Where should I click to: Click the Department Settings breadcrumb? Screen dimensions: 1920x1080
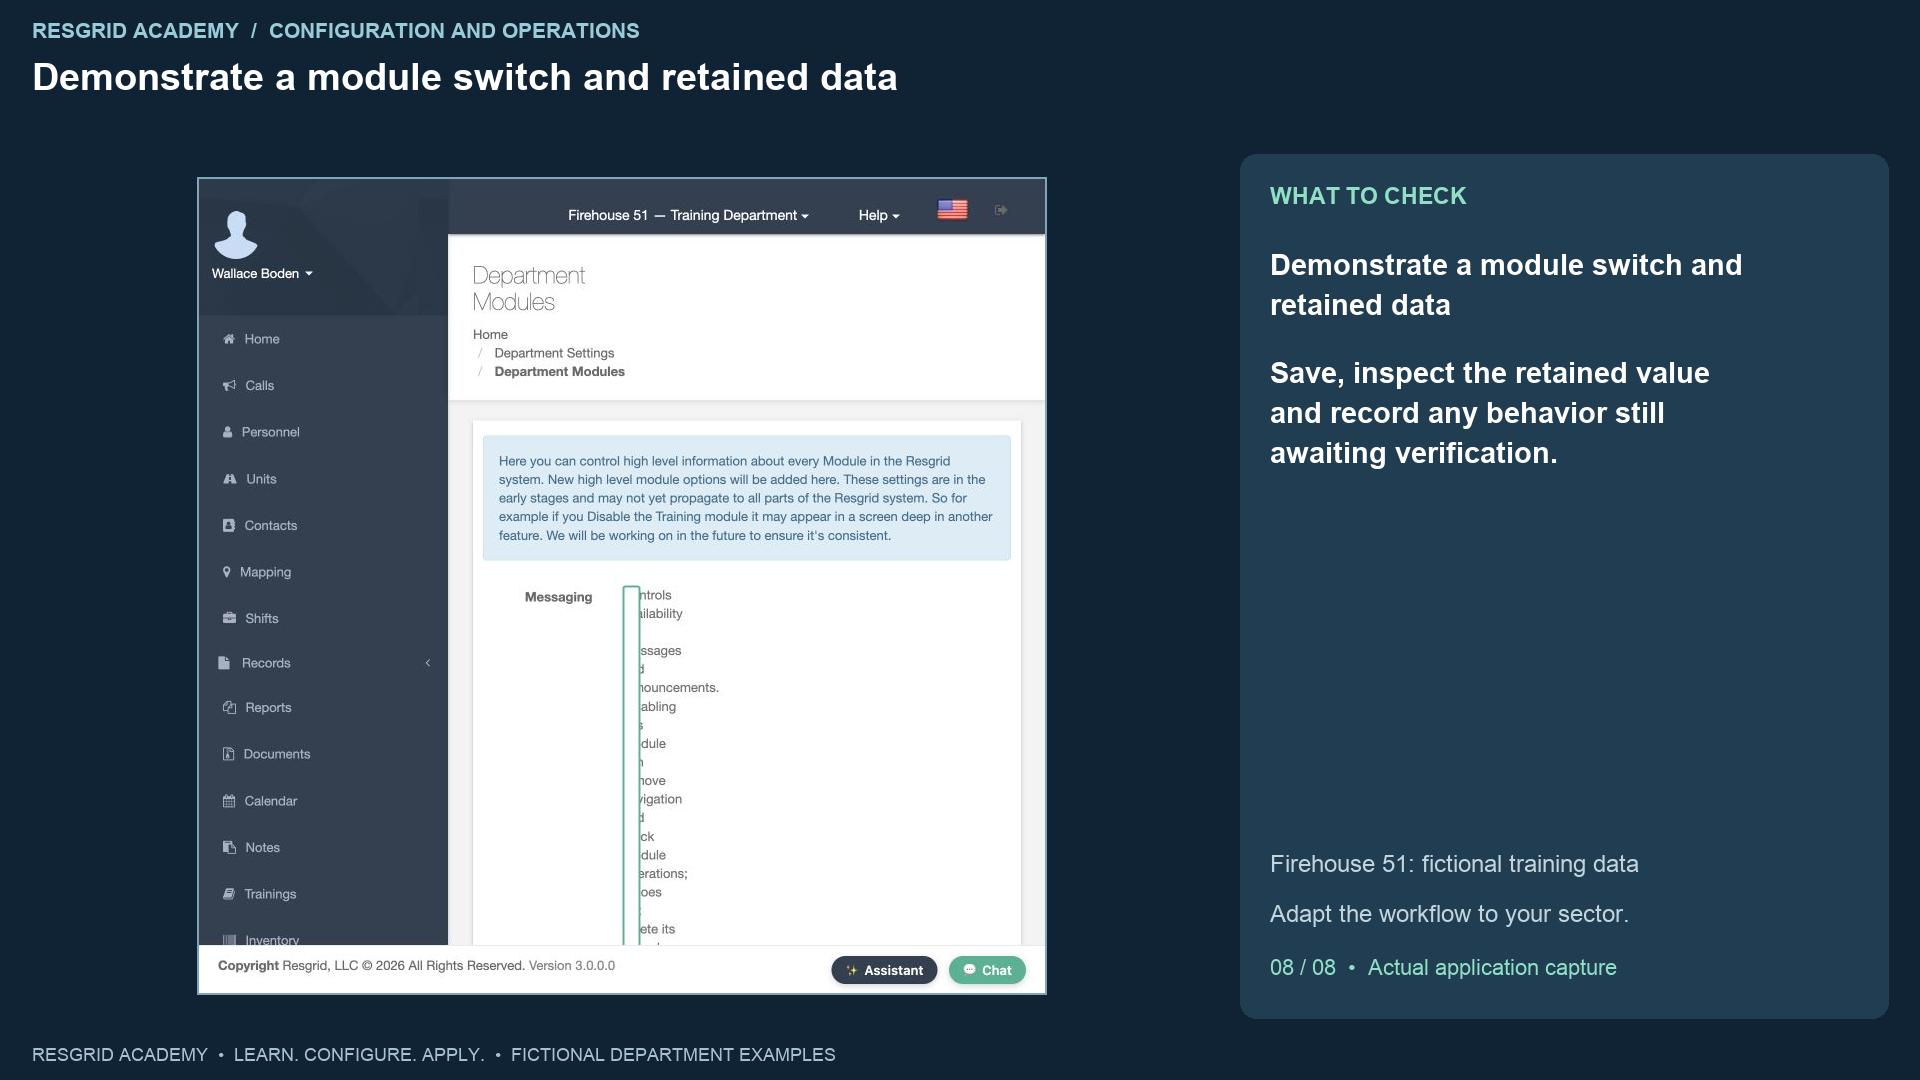[x=554, y=353]
